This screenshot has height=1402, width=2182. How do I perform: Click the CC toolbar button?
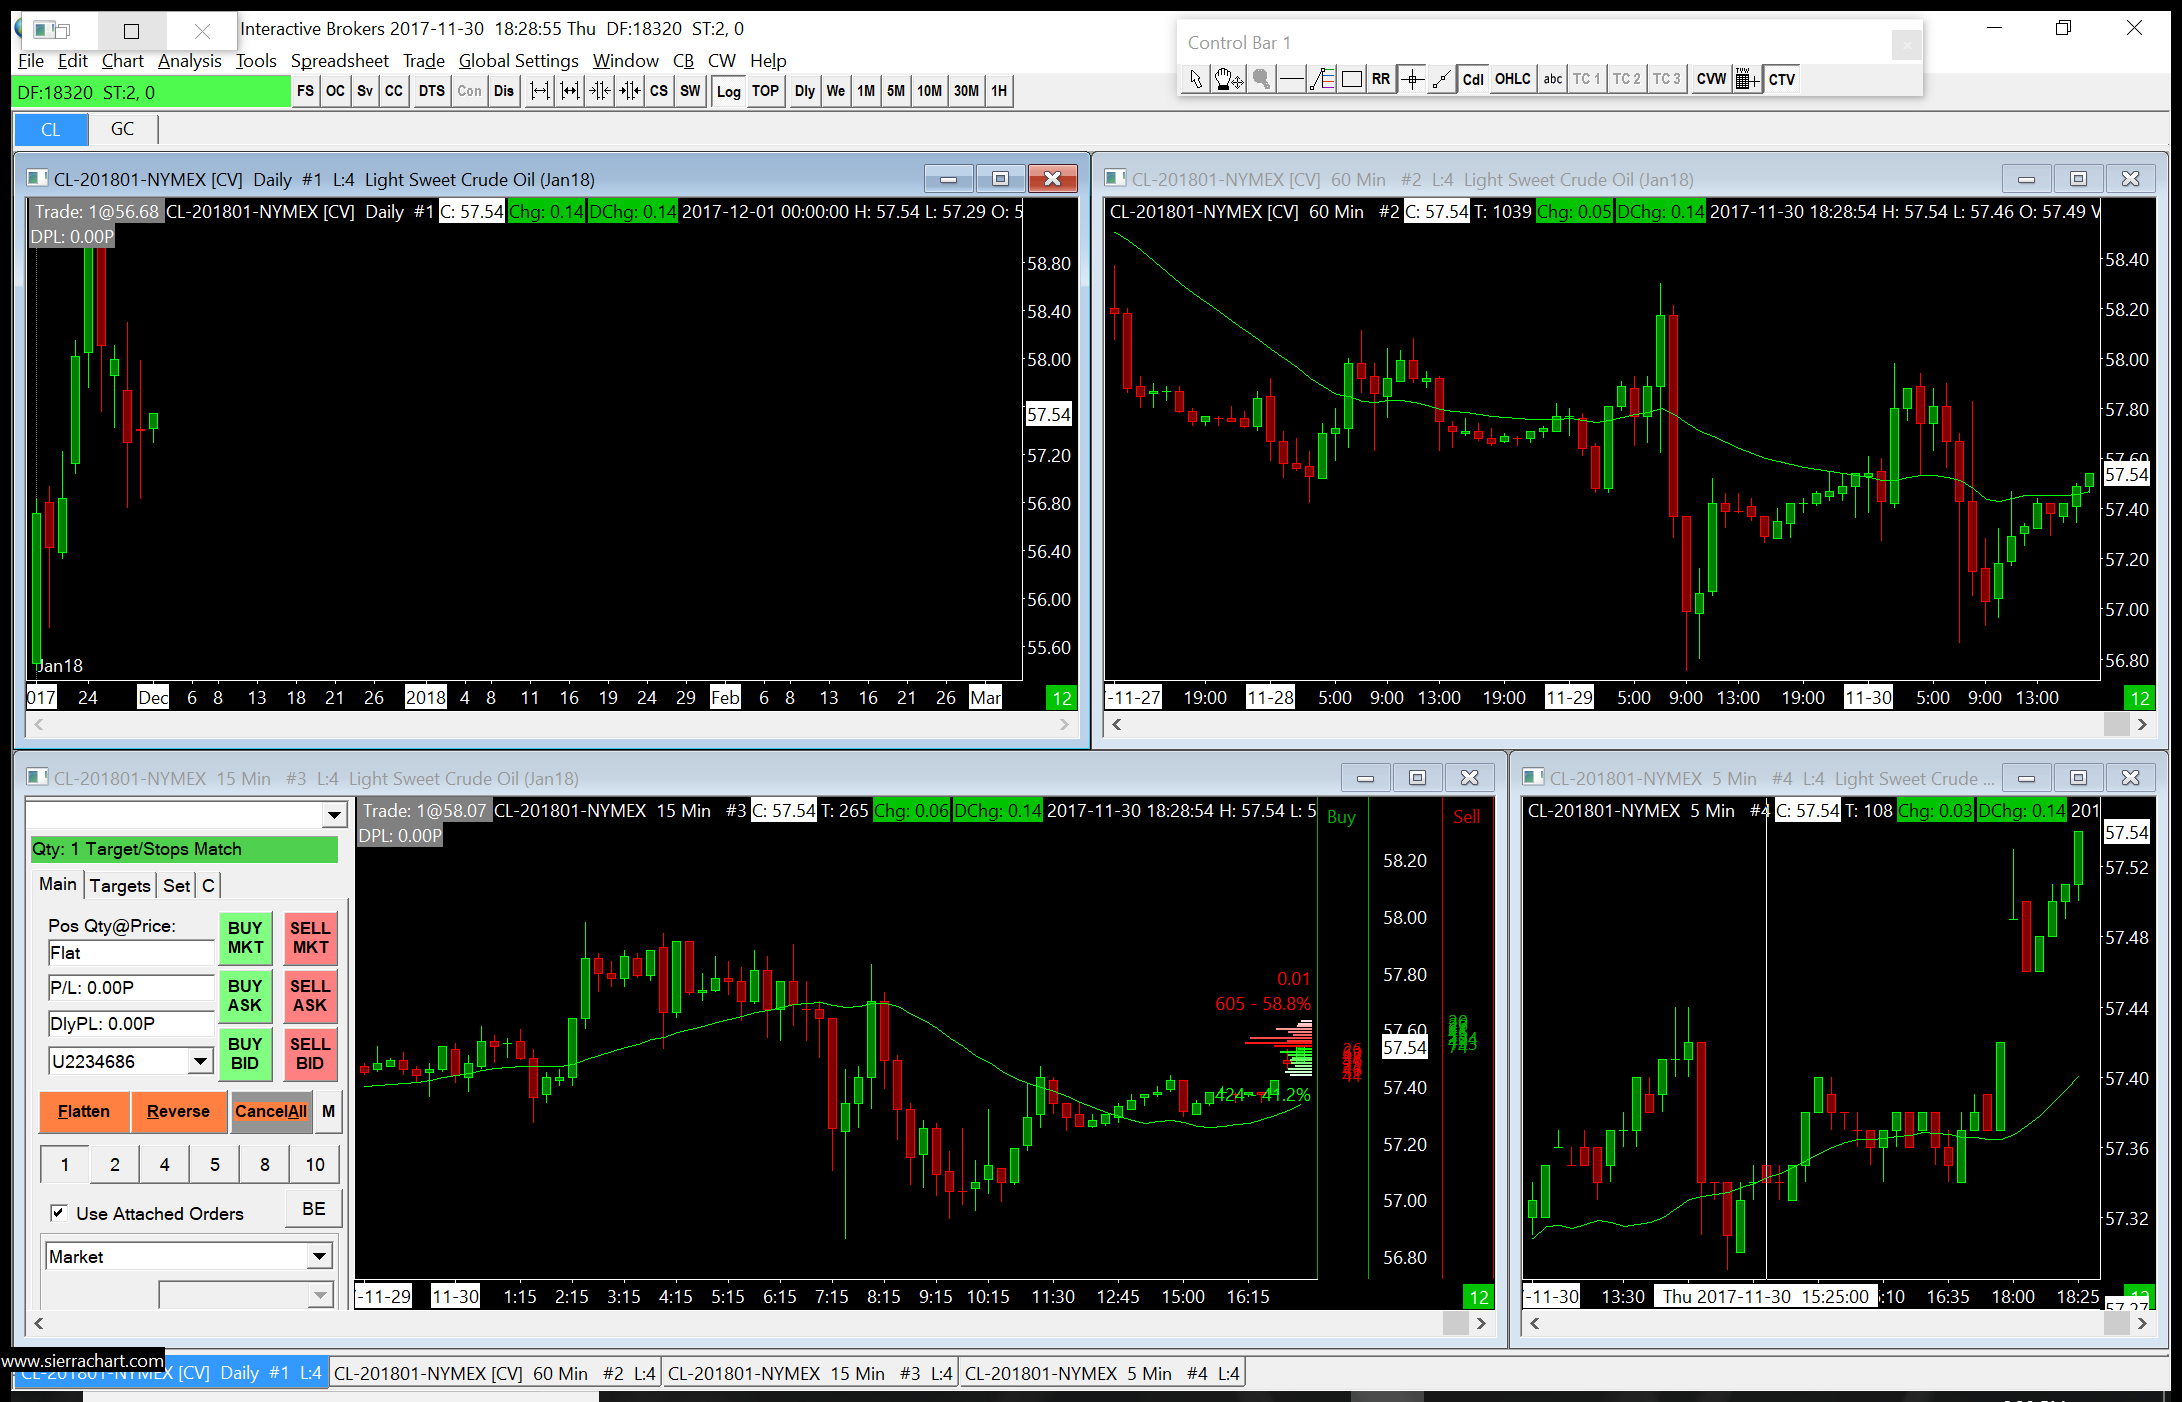394,91
